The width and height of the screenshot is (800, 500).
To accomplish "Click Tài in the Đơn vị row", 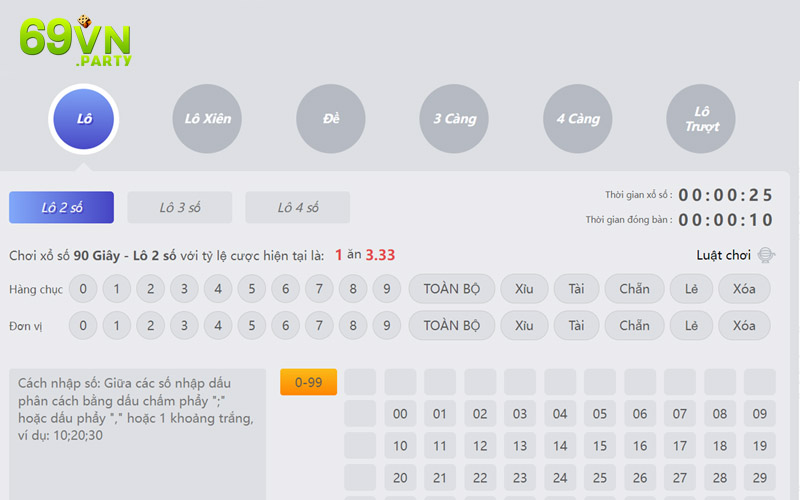I will coord(576,325).
